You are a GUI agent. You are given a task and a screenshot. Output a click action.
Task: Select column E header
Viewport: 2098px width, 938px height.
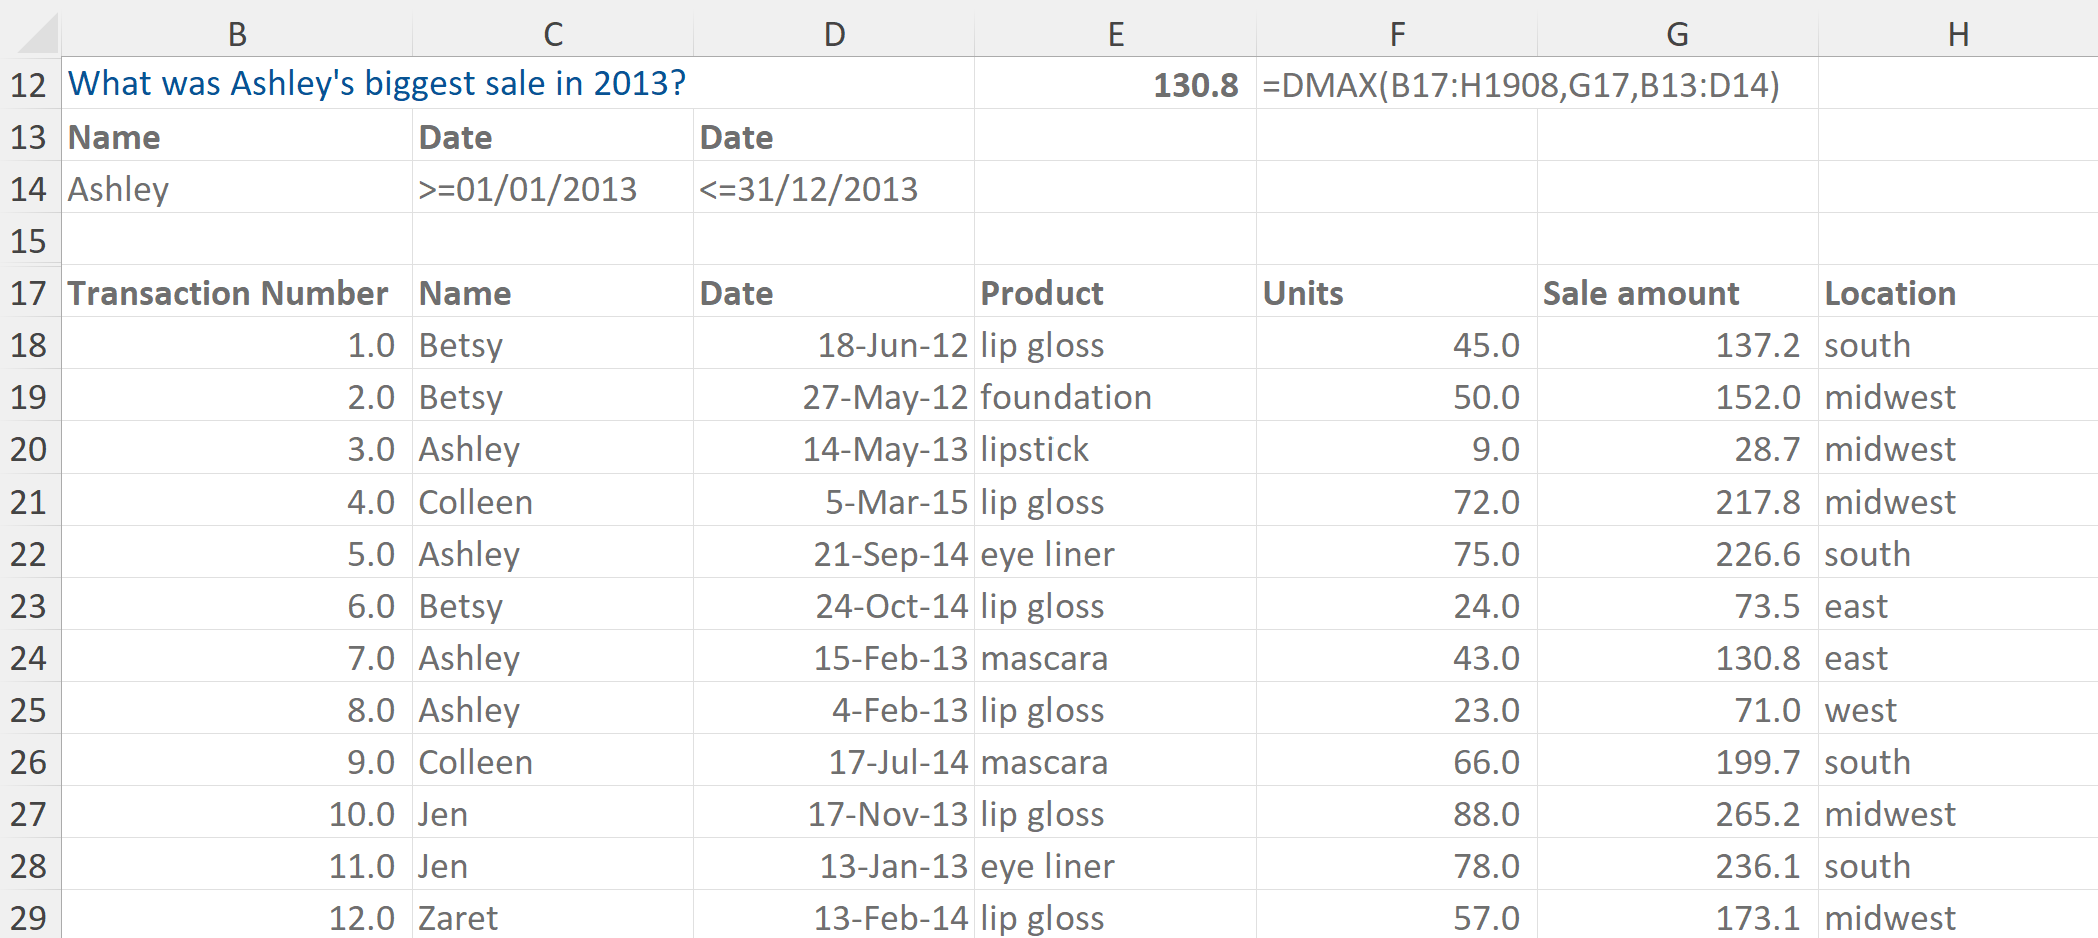(1115, 35)
